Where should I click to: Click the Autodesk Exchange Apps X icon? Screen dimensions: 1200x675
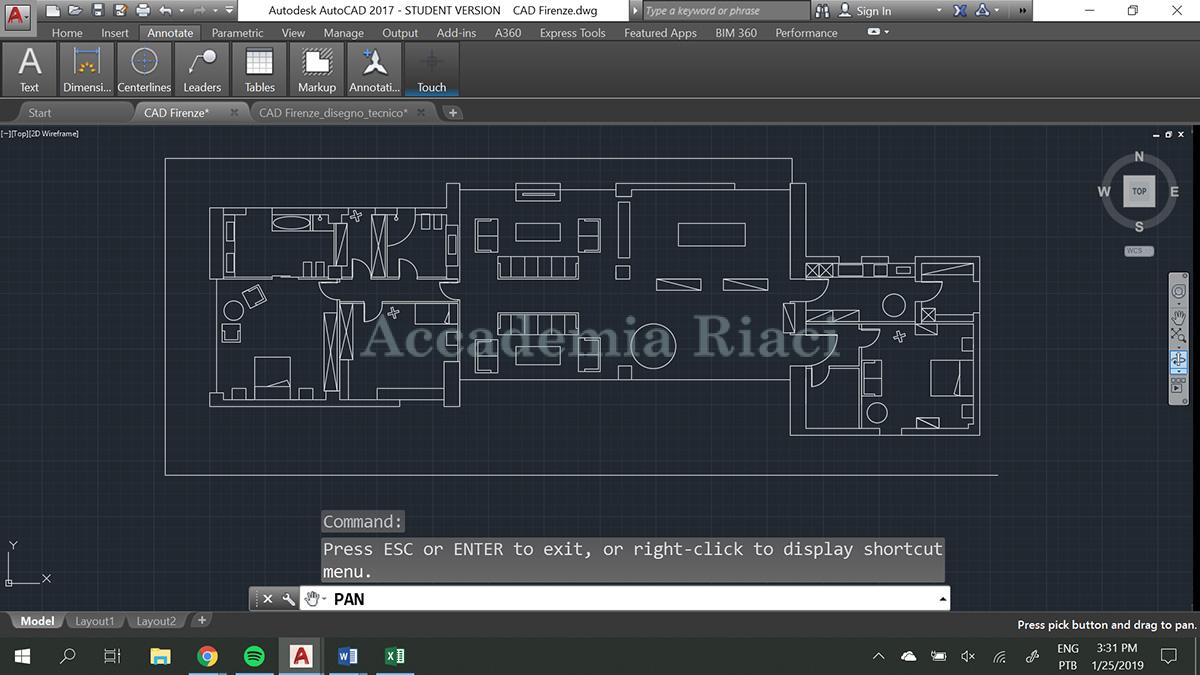click(x=960, y=11)
